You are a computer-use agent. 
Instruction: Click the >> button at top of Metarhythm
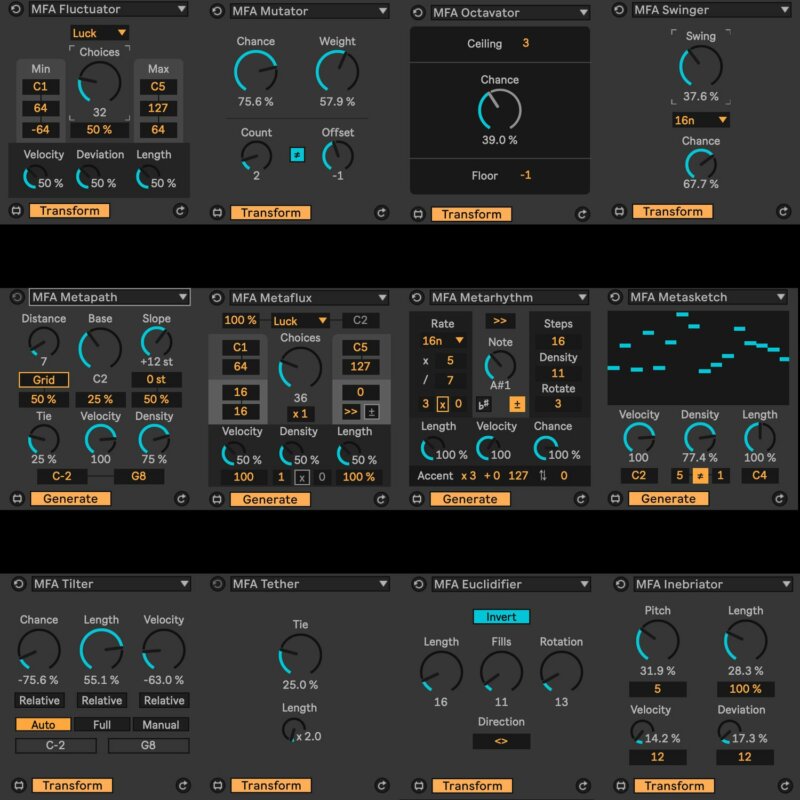pyautogui.click(x=500, y=321)
